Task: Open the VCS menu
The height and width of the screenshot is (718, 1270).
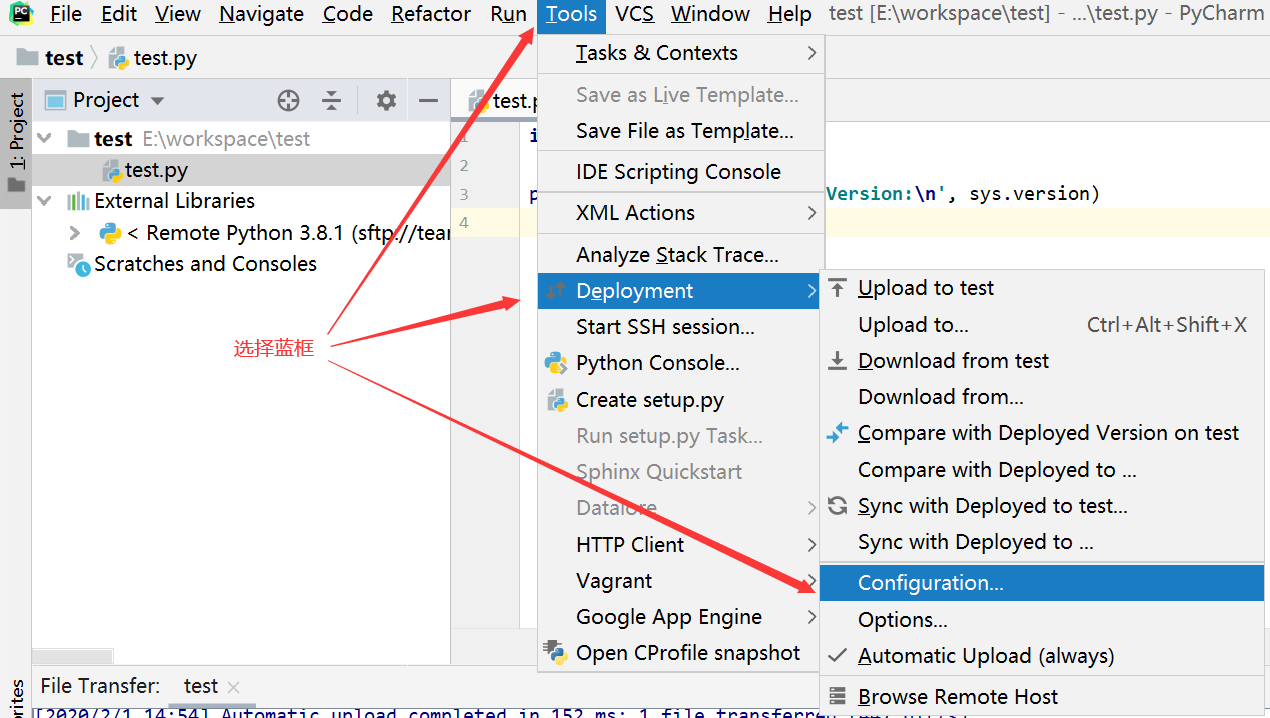Action: click(x=634, y=14)
